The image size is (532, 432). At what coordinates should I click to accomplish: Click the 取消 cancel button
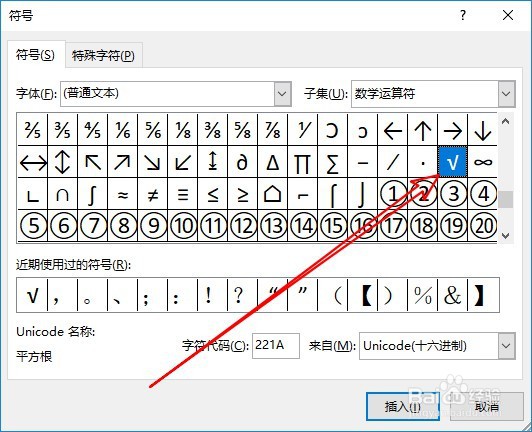[487, 406]
